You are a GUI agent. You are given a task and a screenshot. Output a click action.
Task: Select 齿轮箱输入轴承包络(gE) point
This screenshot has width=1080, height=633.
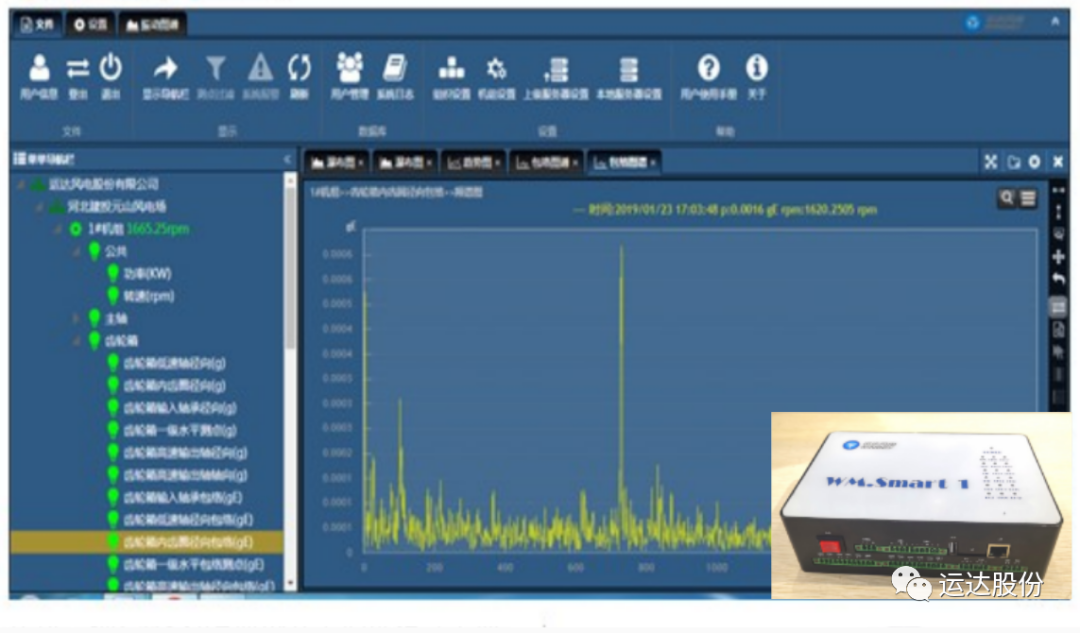tap(183, 497)
